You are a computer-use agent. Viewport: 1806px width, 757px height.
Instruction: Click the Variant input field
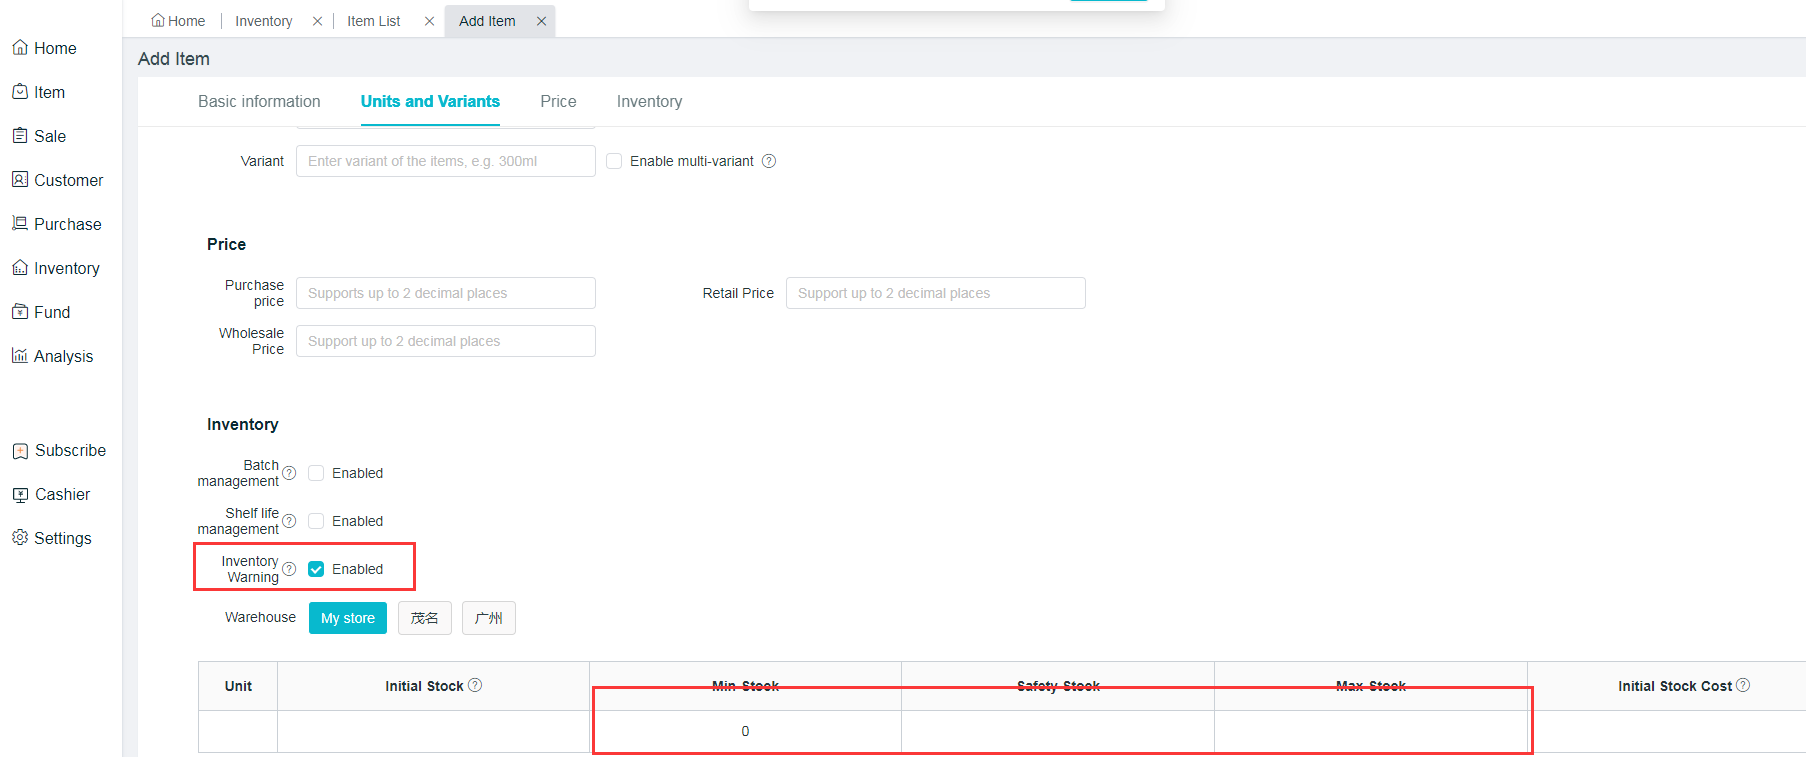(445, 161)
